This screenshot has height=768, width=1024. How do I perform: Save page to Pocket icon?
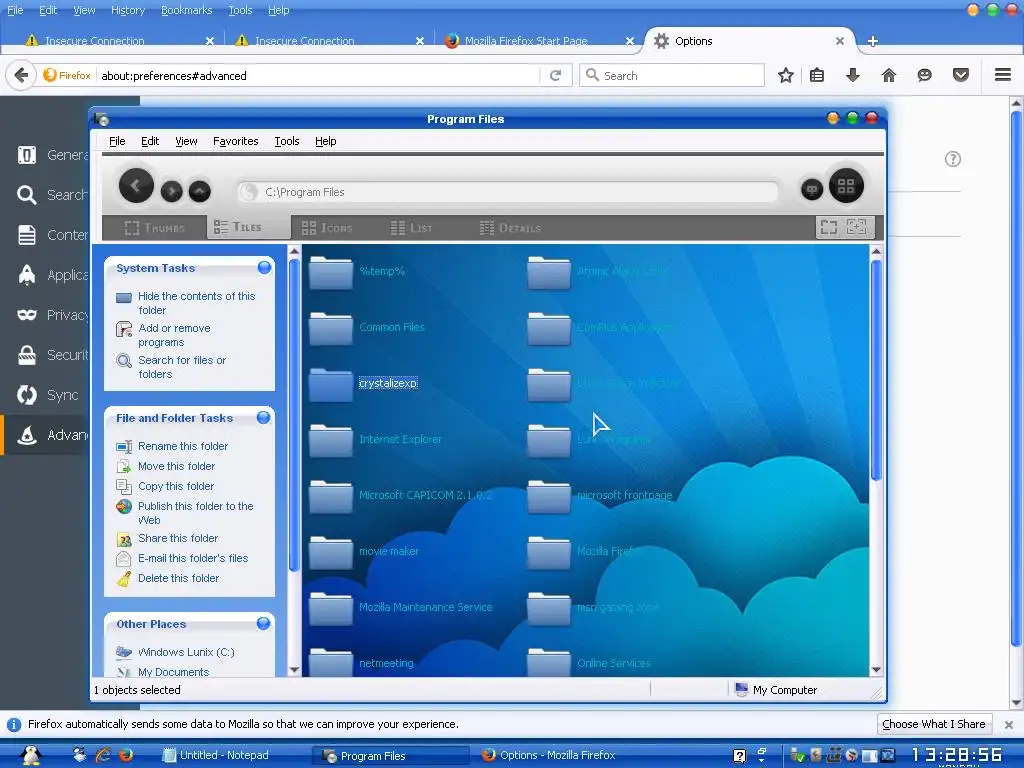961,76
